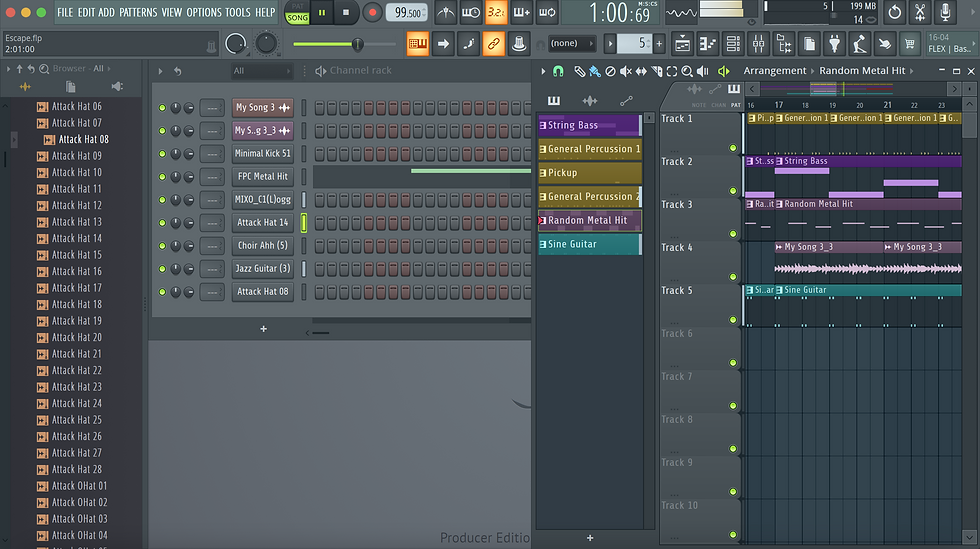Viewport: 980px width, 549px height.
Task: Toggle the playlist magnet snap icon
Action: (x=558, y=71)
